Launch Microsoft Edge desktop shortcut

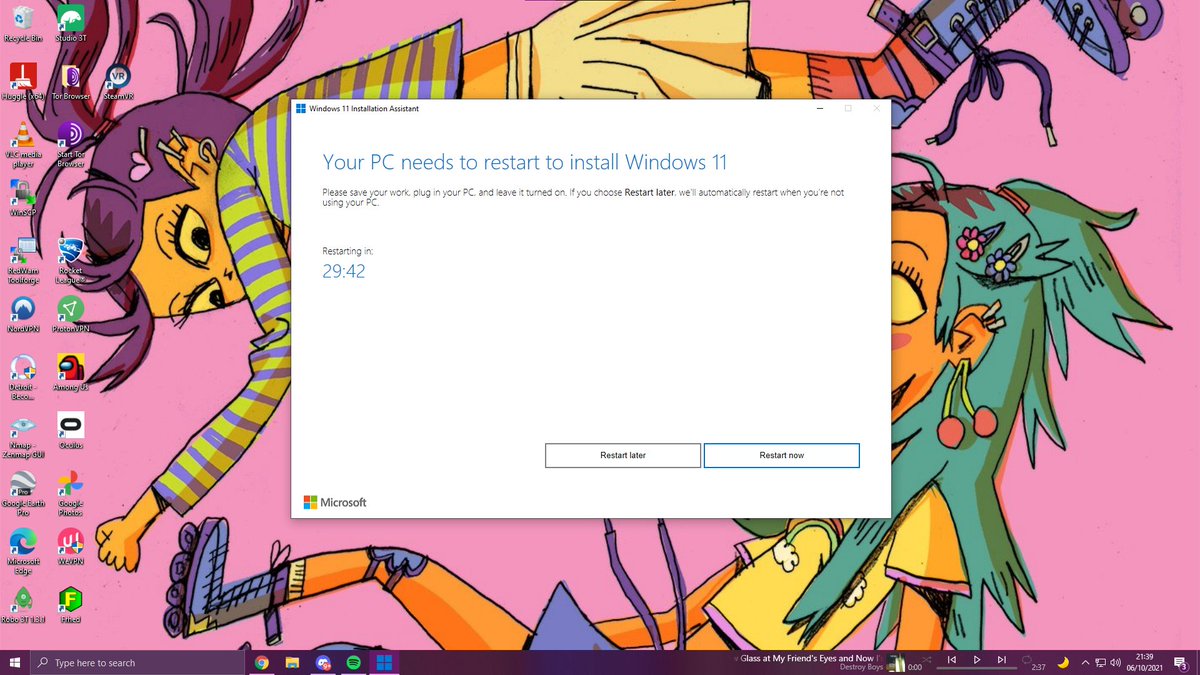[x=23, y=550]
